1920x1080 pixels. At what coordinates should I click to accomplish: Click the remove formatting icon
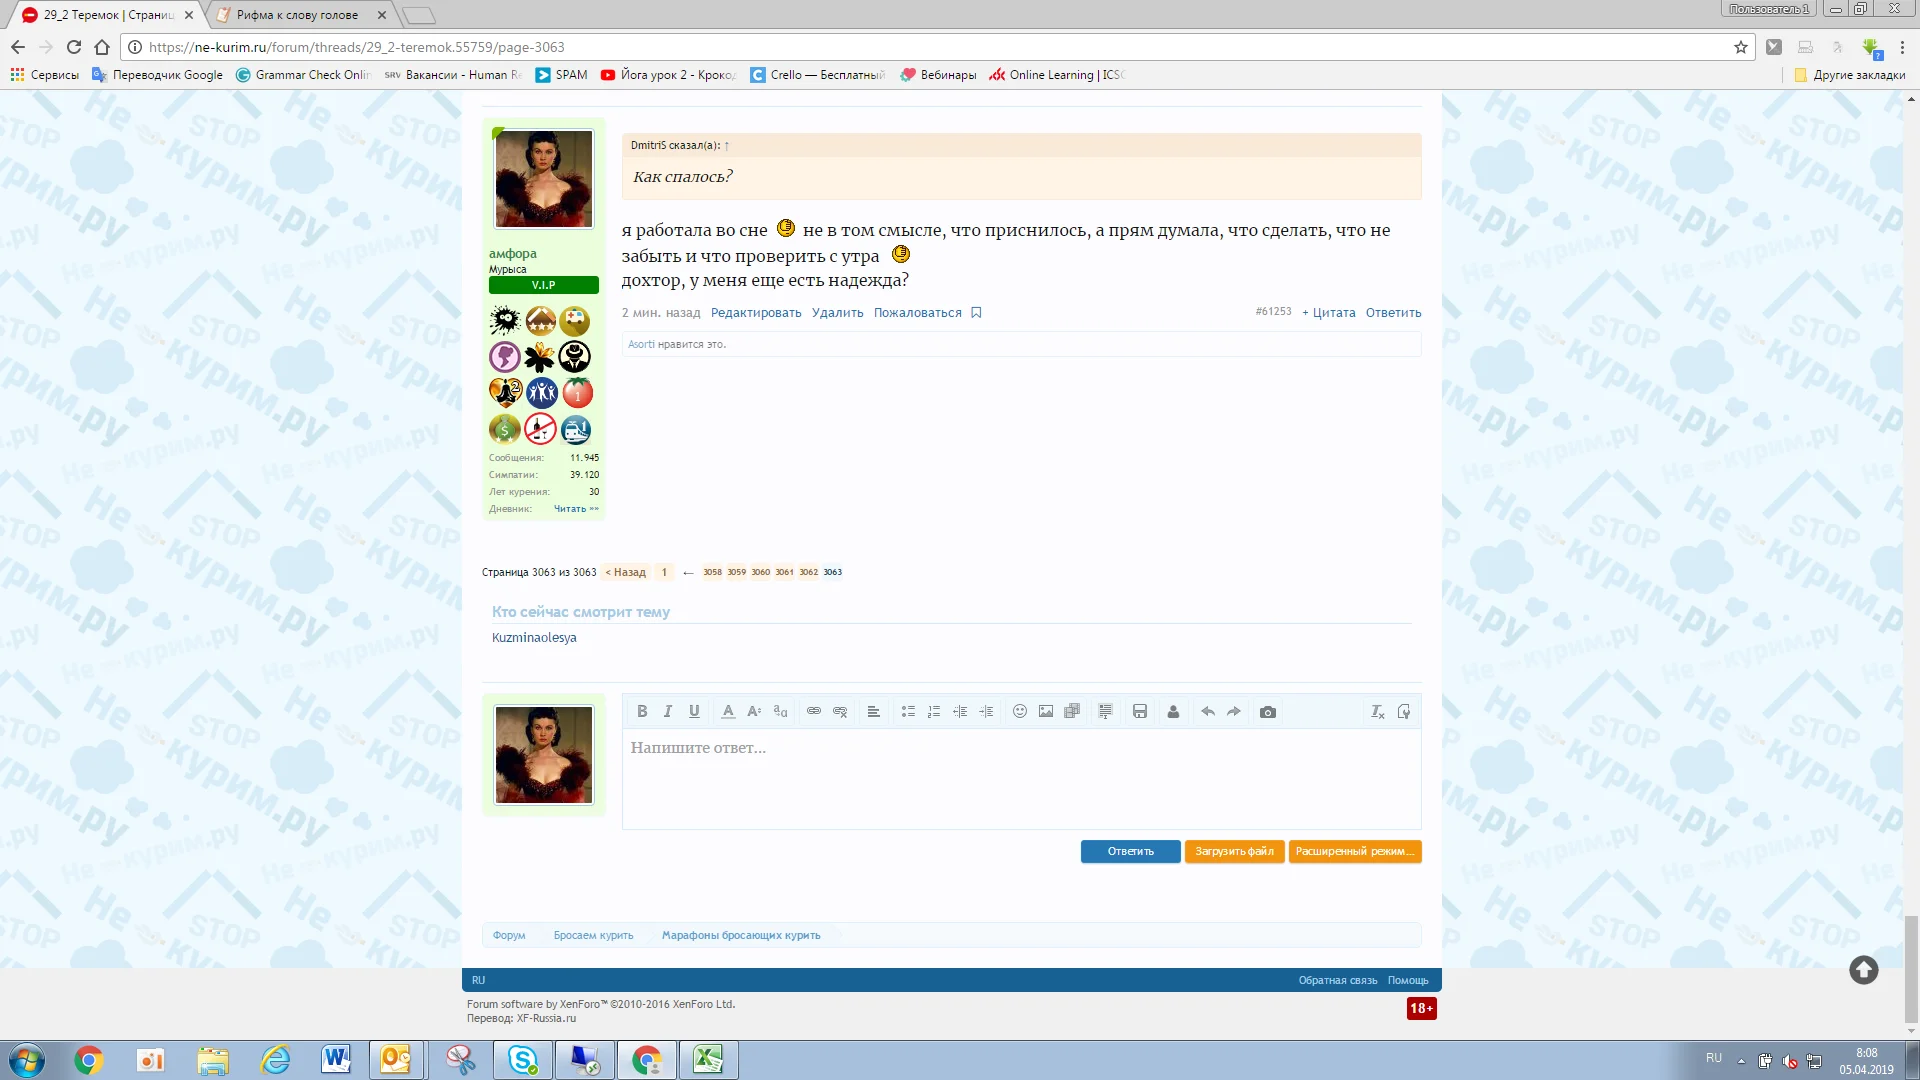(x=1377, y=712)
